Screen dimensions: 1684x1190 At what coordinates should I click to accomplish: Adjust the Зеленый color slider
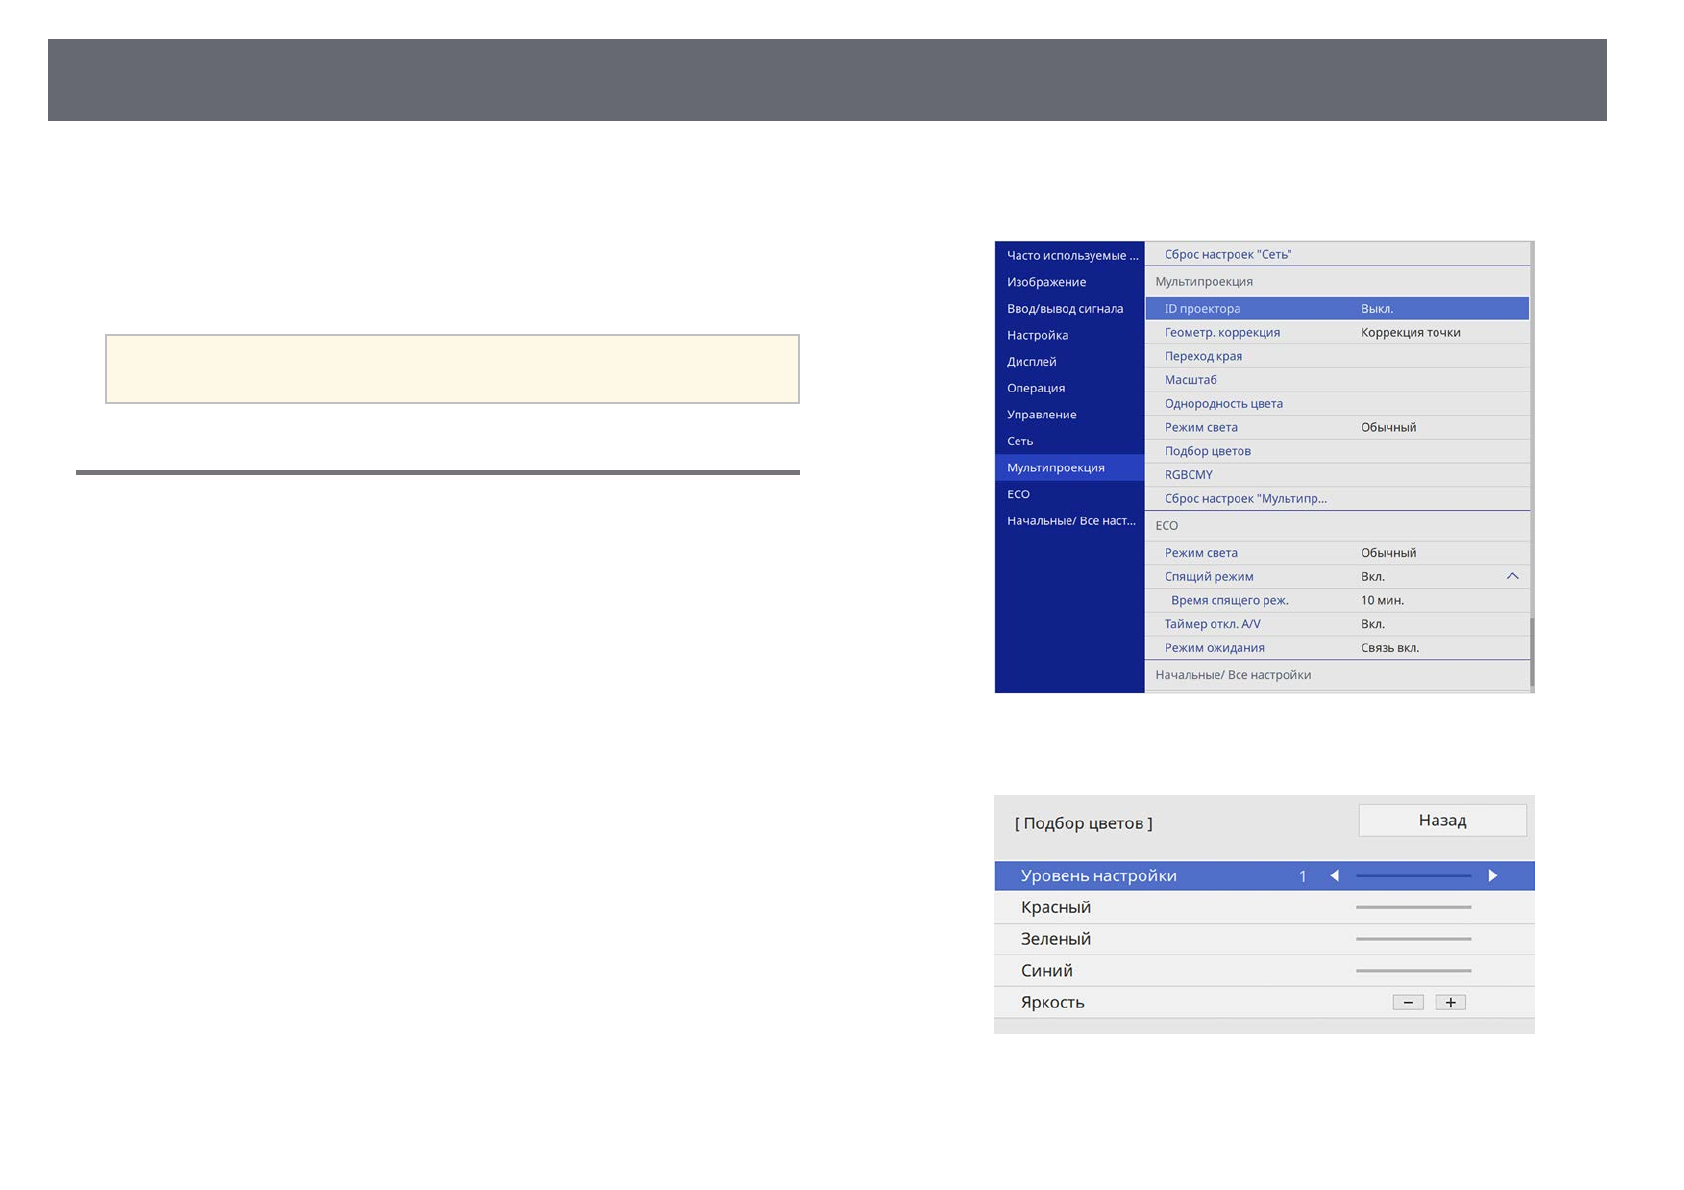1412,939
